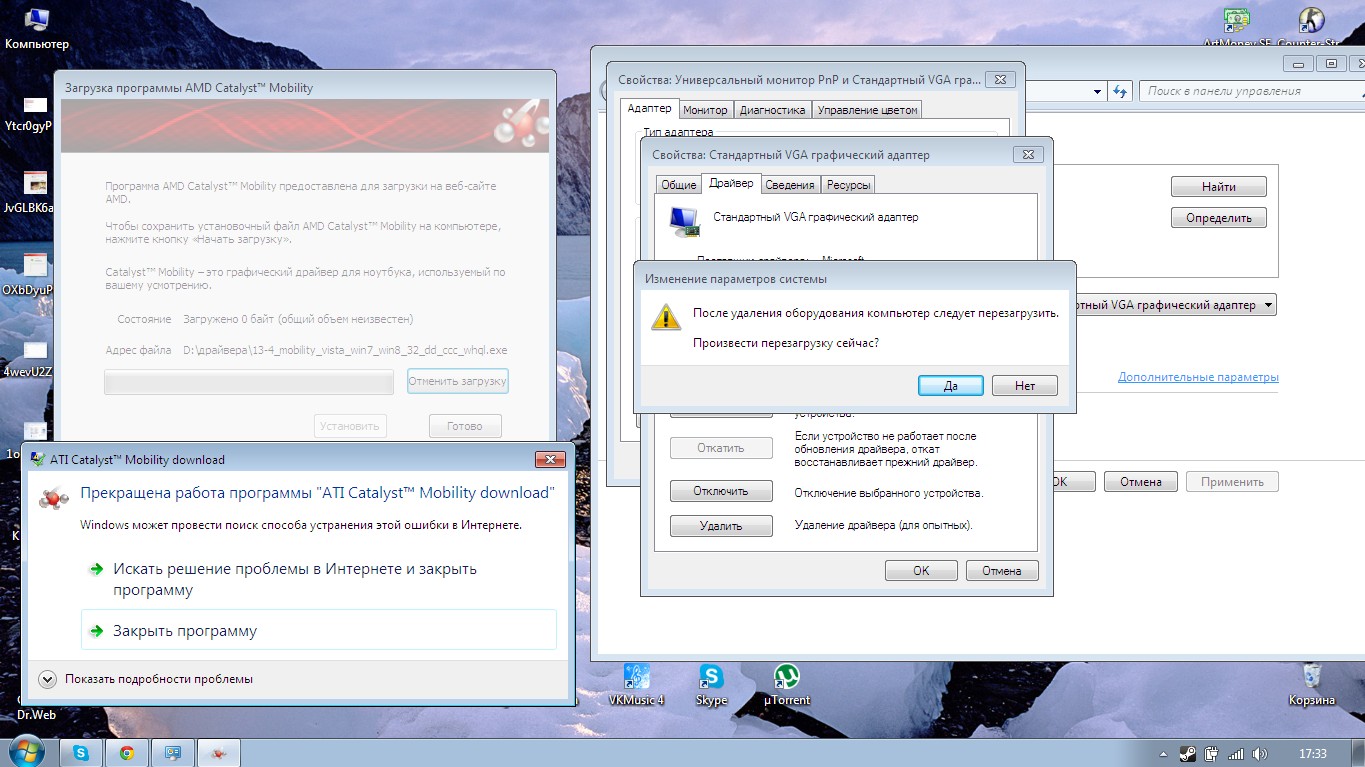Screen dimensions: 1365x767
Task: Click Найти button in Control Panel
Action: point(1219,187)
